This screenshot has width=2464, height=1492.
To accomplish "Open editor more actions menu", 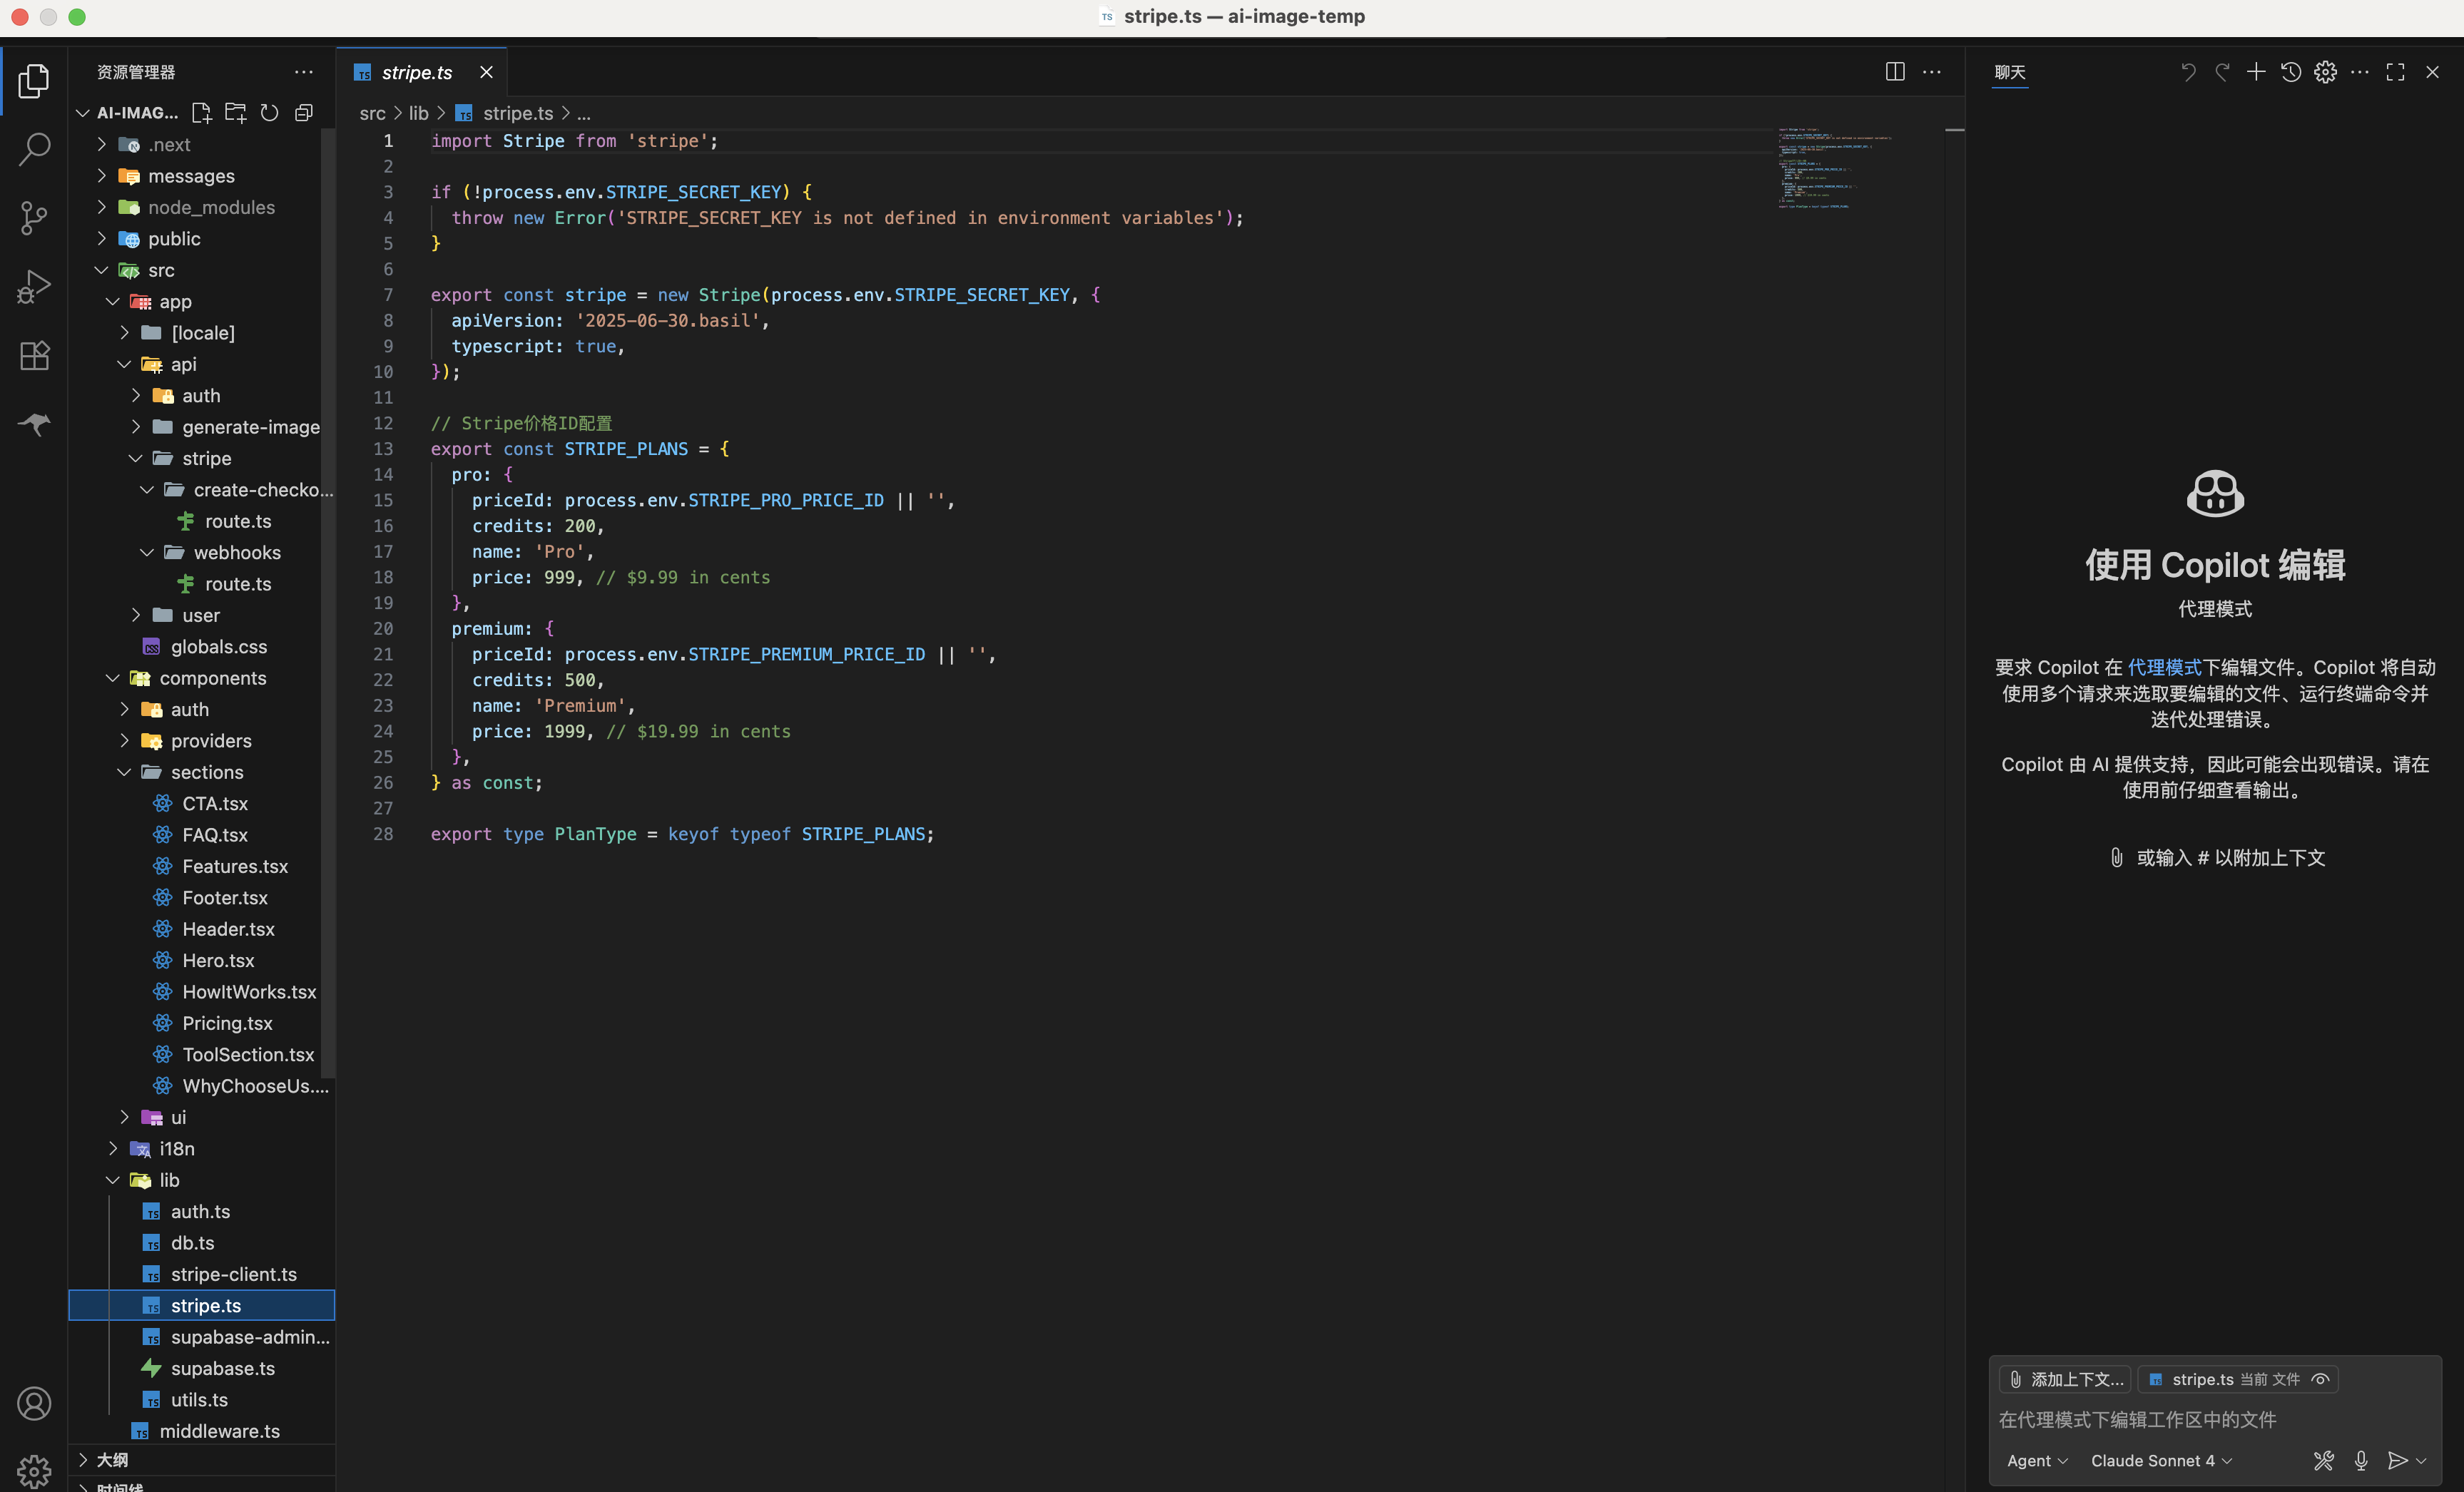I will [x=1931, y=72].
